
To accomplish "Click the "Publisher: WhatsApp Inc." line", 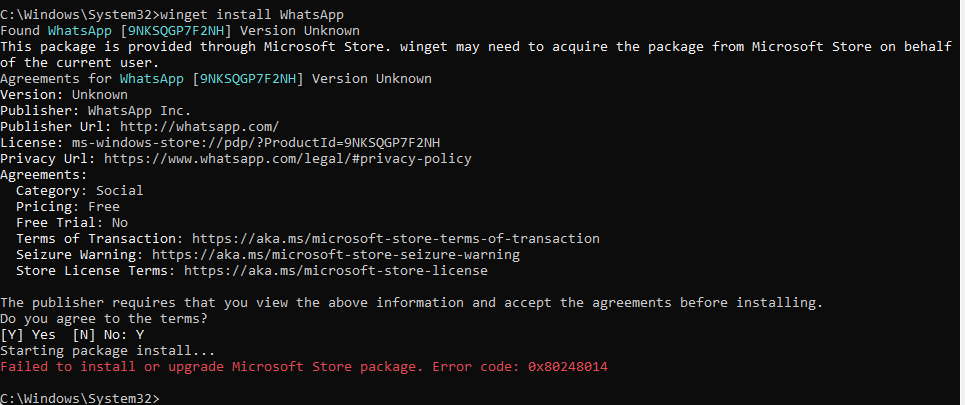I will pos(95,111).
